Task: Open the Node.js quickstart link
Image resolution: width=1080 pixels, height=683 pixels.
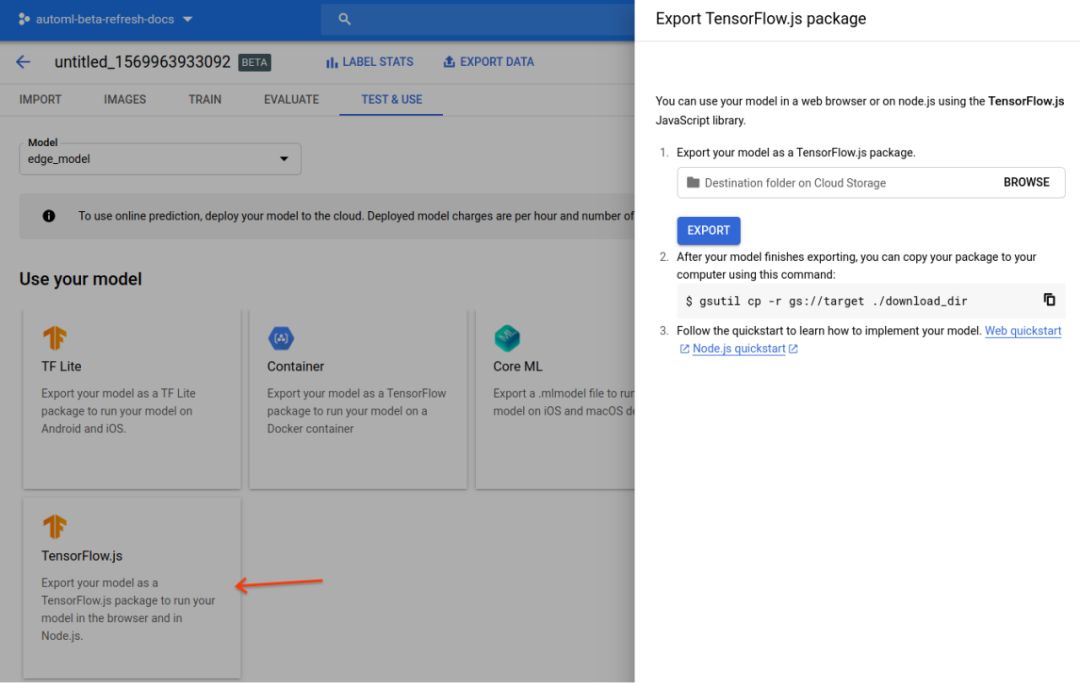Action: click(x=738, y=348)
